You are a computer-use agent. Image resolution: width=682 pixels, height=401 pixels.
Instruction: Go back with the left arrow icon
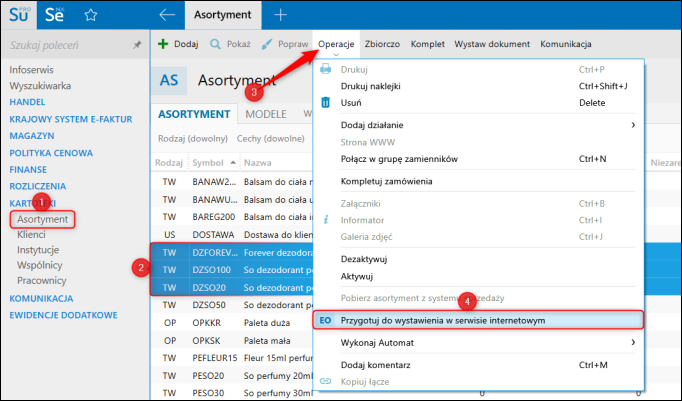[167, 15]
